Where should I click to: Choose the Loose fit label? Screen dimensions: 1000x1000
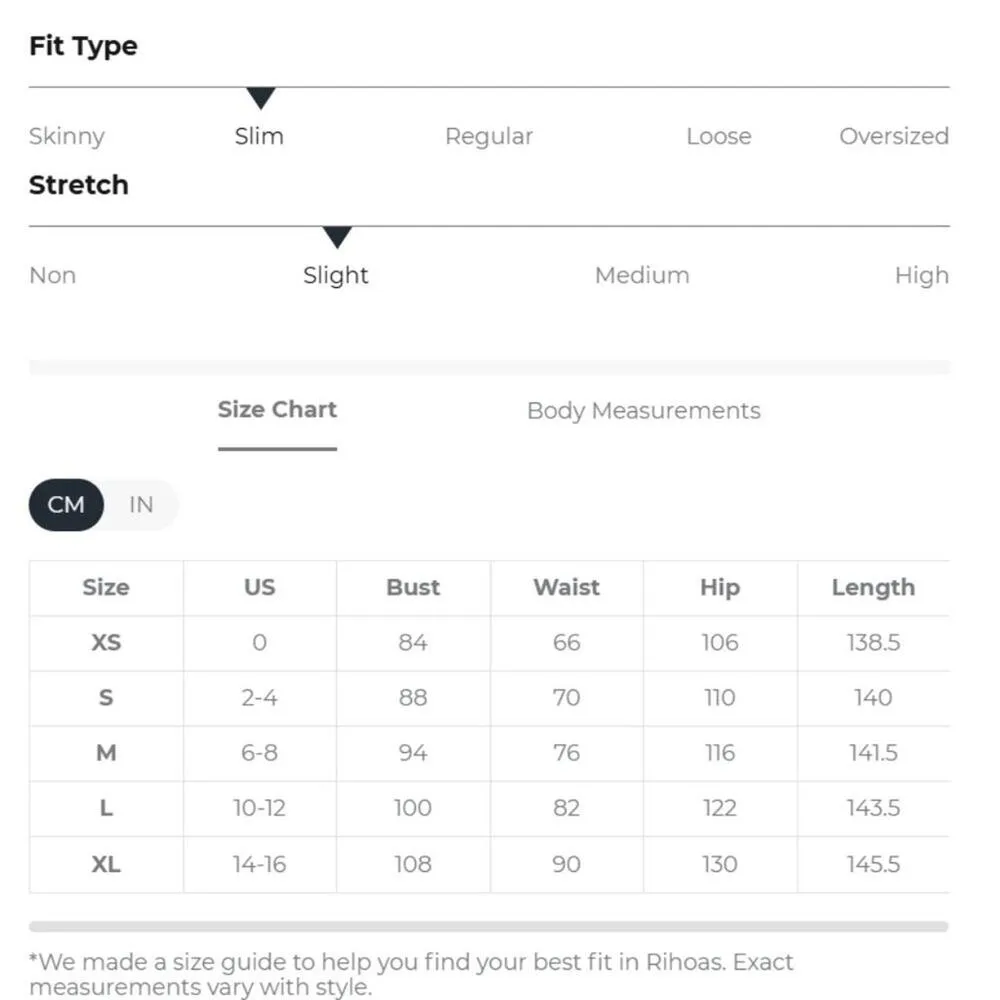[718, 137]
